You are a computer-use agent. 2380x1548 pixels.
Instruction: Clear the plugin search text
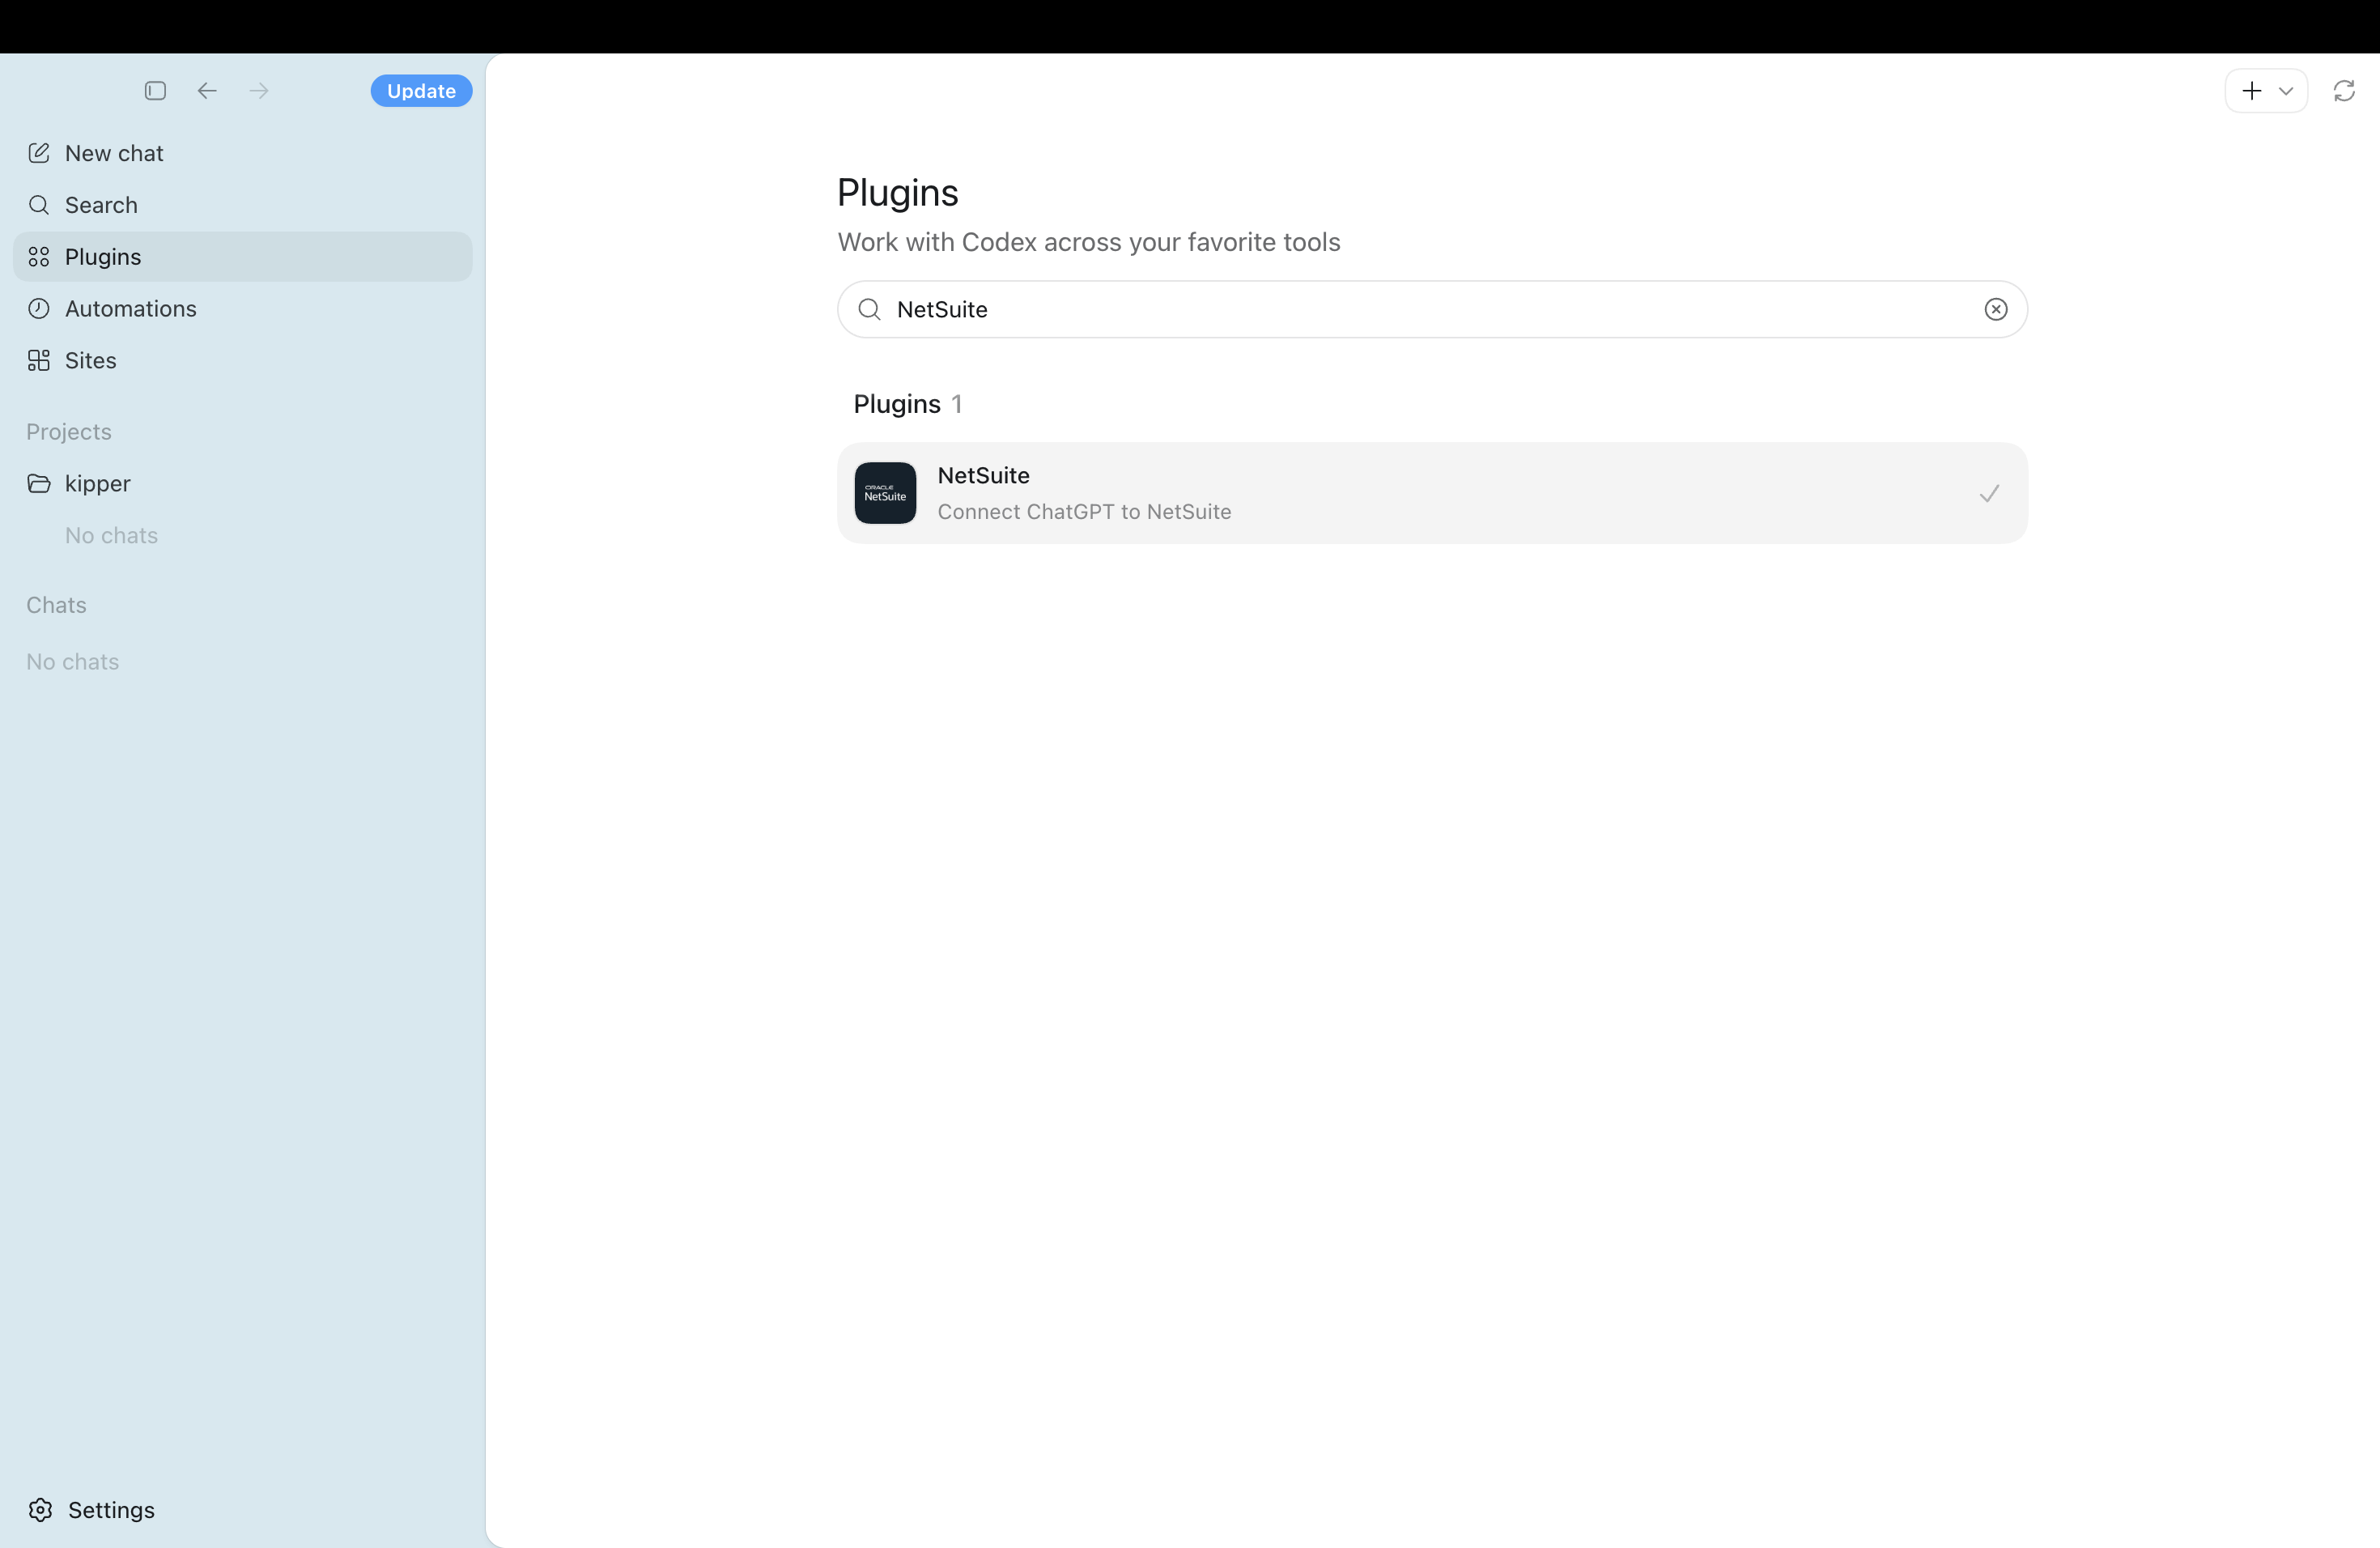click(x=1995, y=310)
